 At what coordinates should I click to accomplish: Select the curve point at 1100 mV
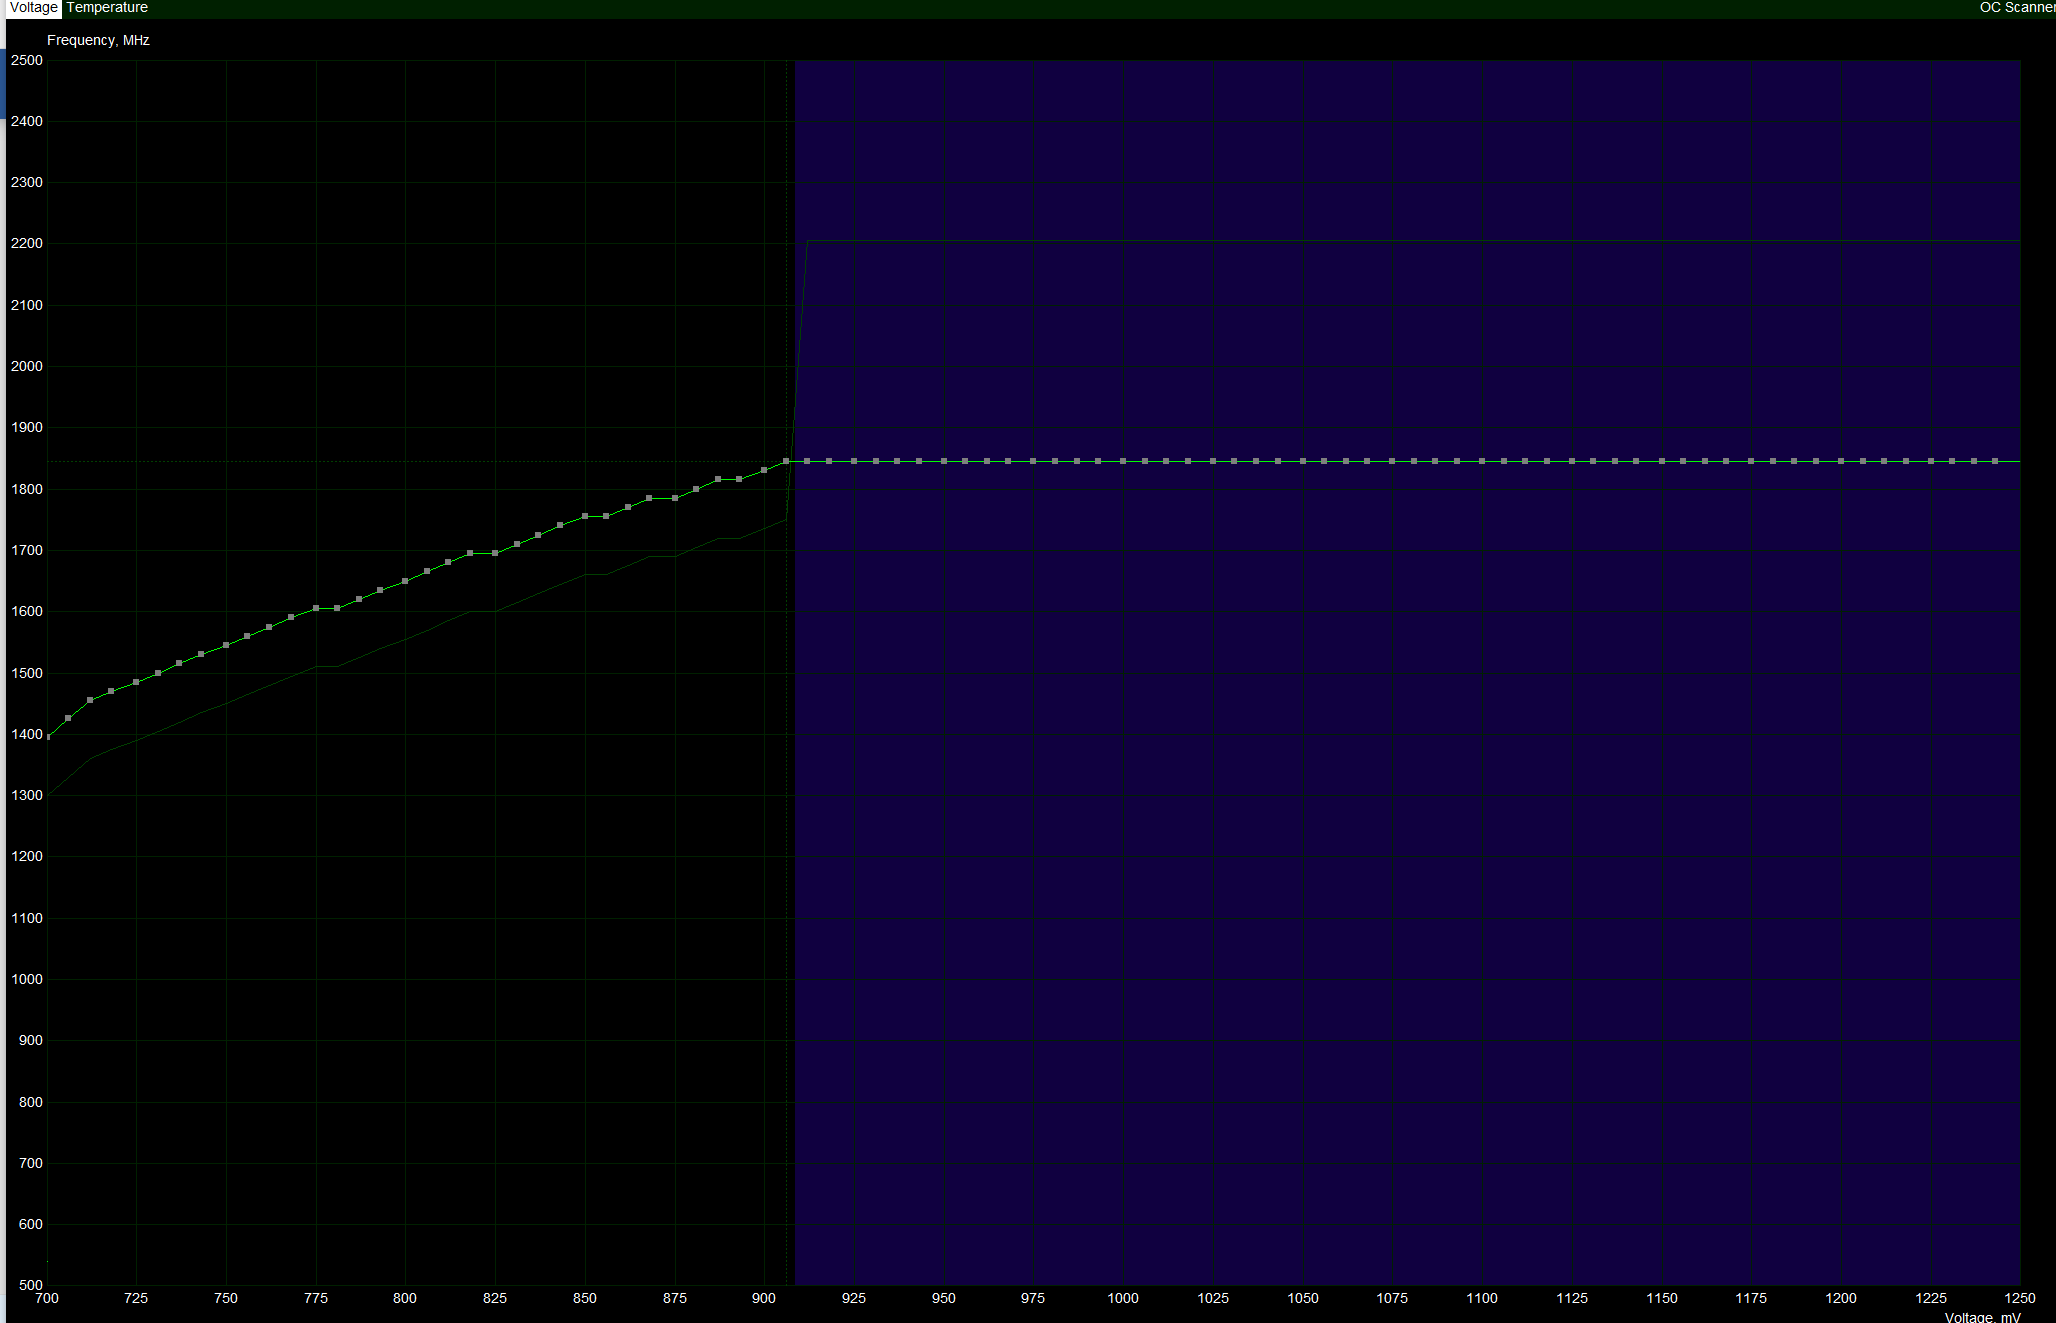1482,461
